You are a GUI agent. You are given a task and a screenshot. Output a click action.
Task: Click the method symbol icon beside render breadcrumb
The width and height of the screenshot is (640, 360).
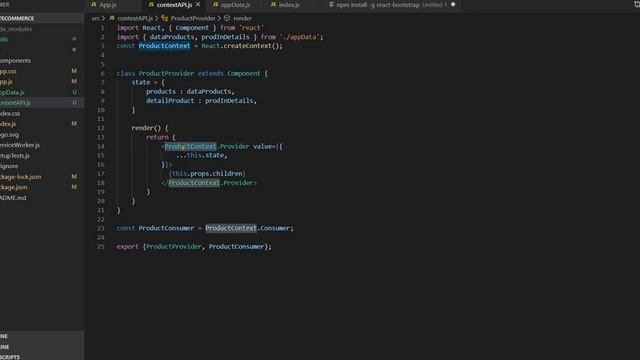227,18
